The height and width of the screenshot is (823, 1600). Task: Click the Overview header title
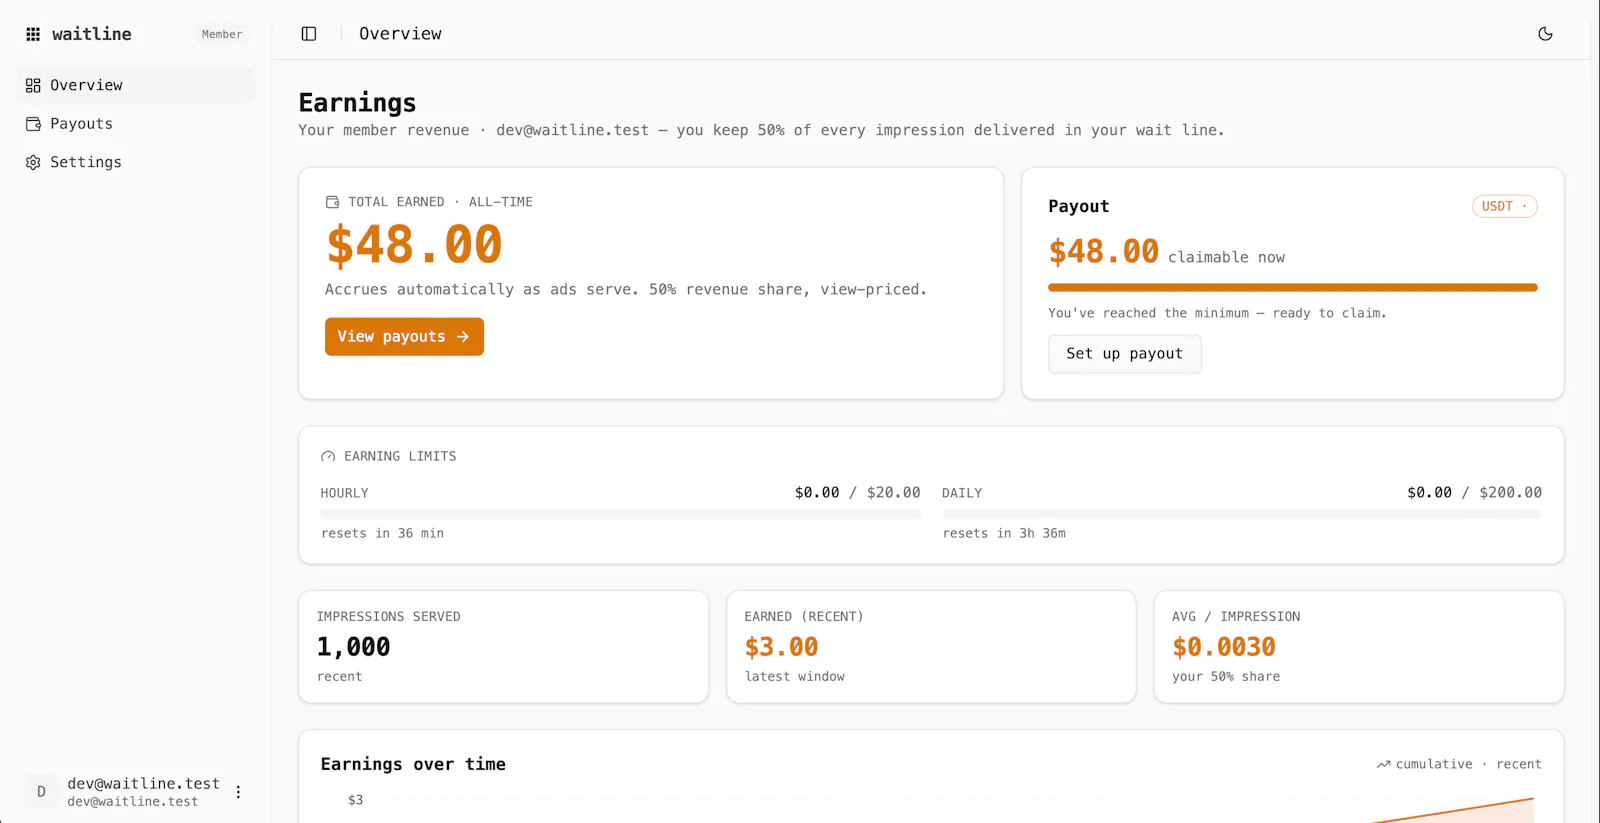pos(400,34)
